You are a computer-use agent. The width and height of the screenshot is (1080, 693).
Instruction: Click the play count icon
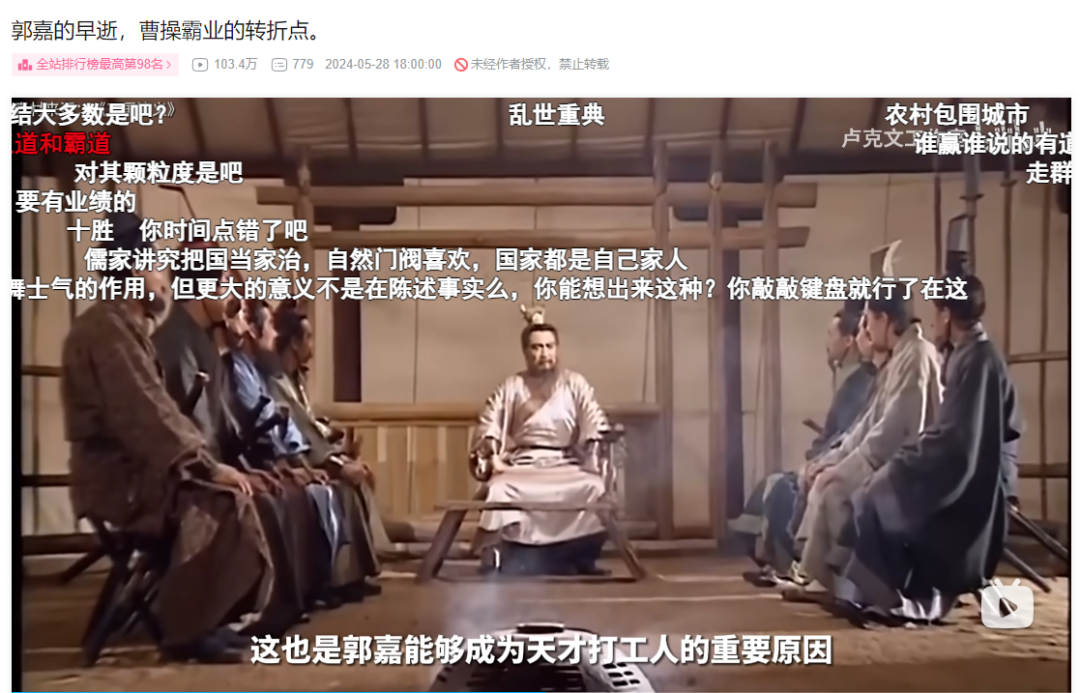tap(200, 65)
